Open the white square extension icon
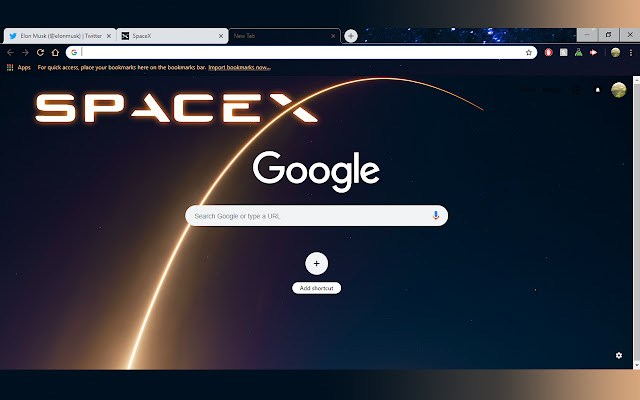Image resolution: width=640 pixels, height=400 pixels. tap(564, 52)
